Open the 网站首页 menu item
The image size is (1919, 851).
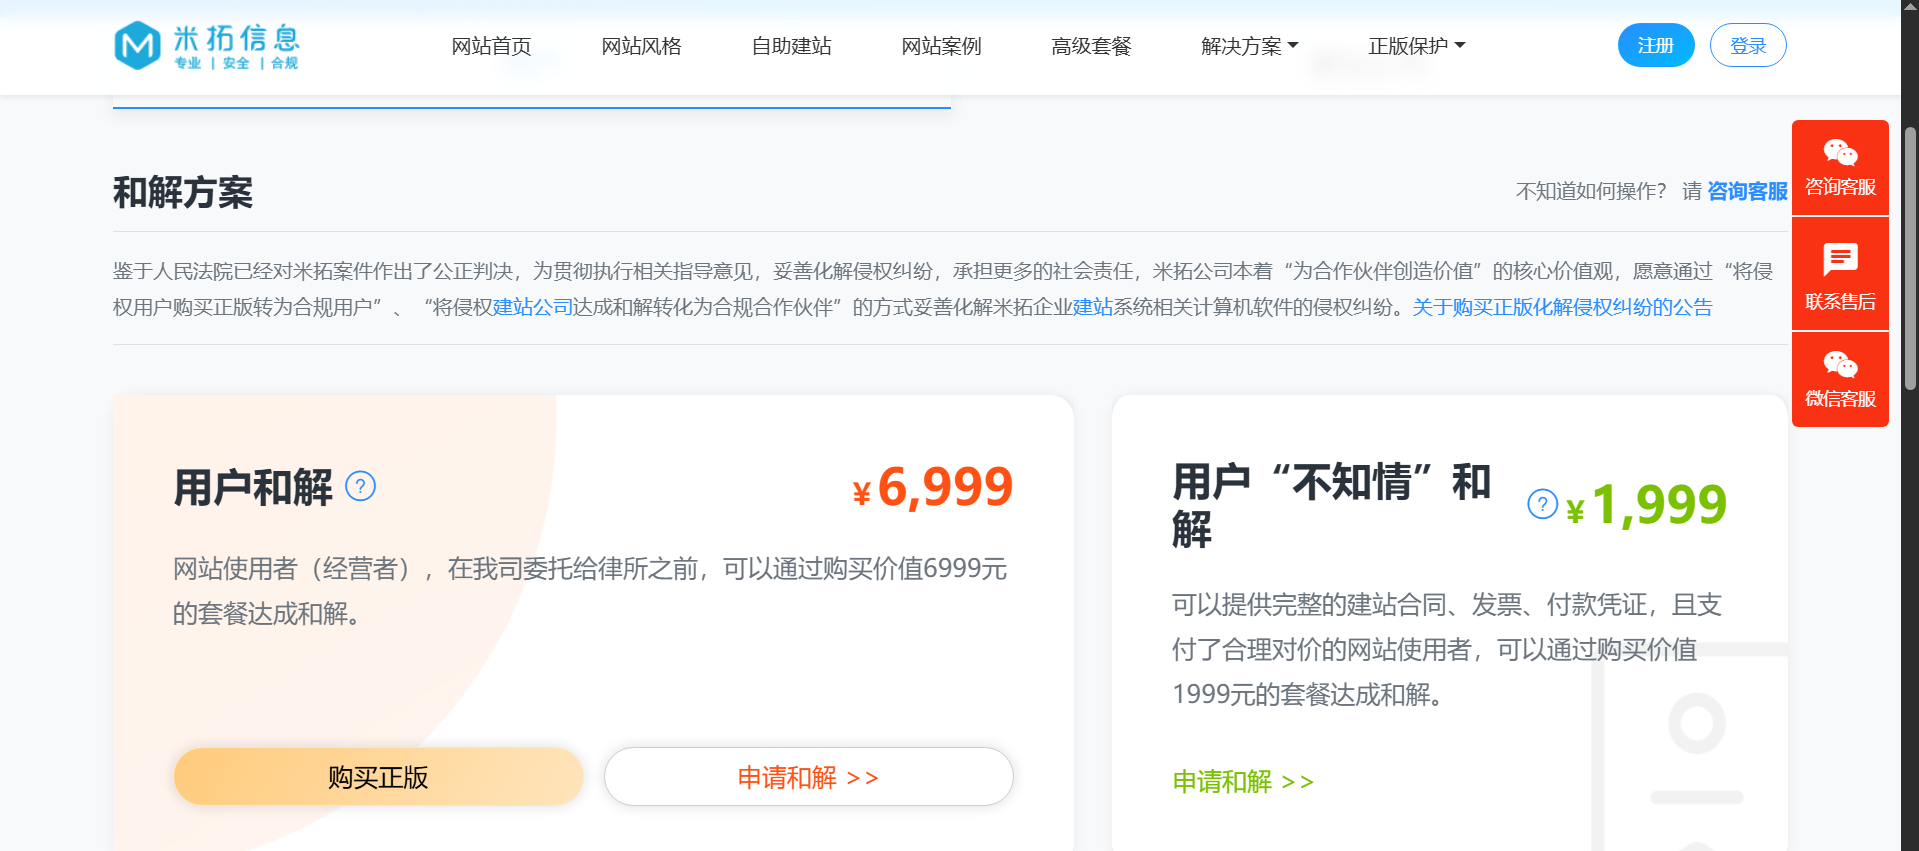[x=491, y=46]
